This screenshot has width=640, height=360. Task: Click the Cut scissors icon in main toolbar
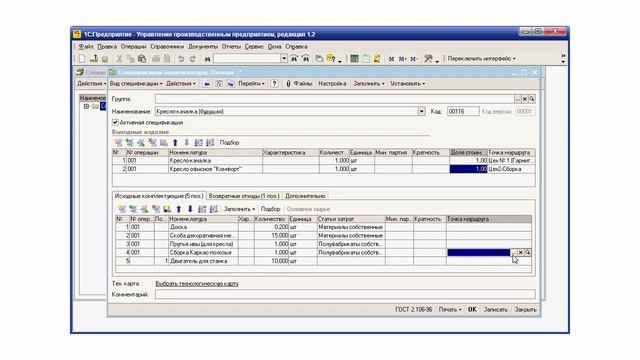[x=119, y=59]
